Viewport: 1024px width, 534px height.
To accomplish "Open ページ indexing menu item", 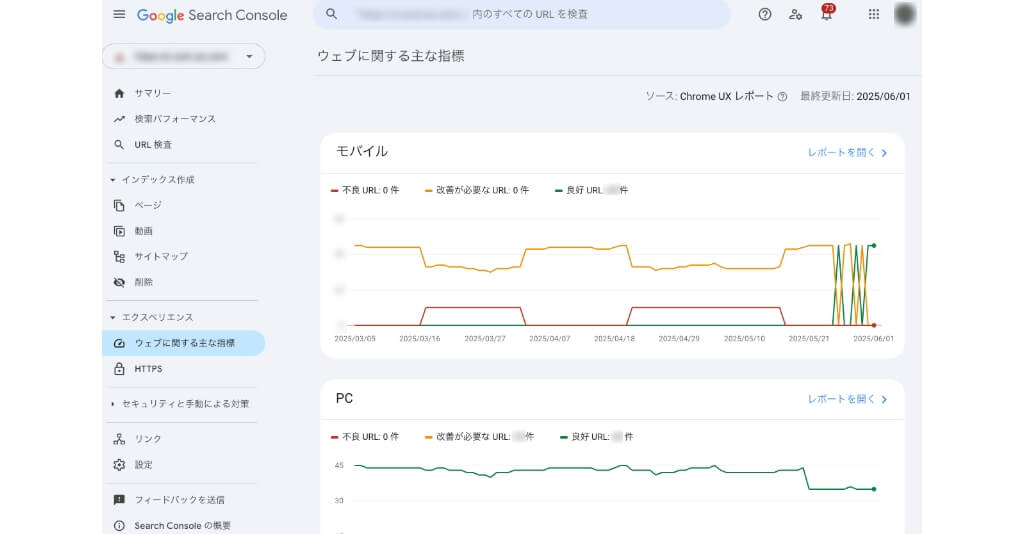I will point(148,205).
